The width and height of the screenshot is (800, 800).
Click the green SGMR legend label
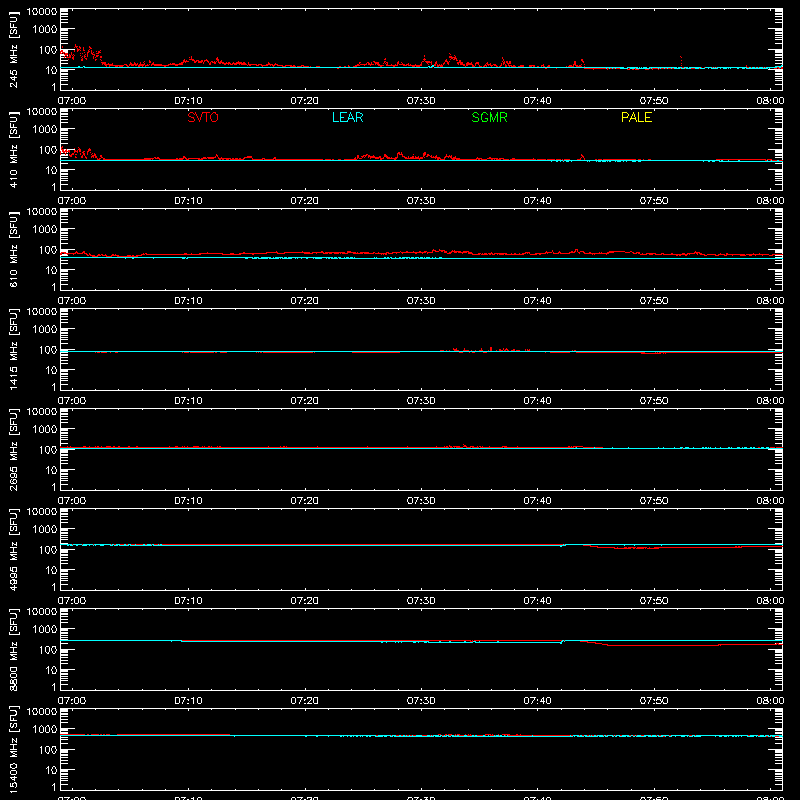[489, 117]
